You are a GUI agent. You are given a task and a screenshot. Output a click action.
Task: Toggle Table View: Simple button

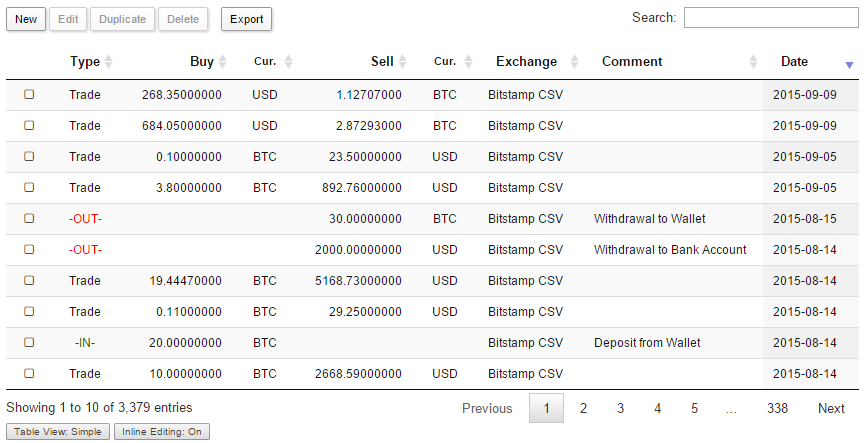tap(57, 432)
